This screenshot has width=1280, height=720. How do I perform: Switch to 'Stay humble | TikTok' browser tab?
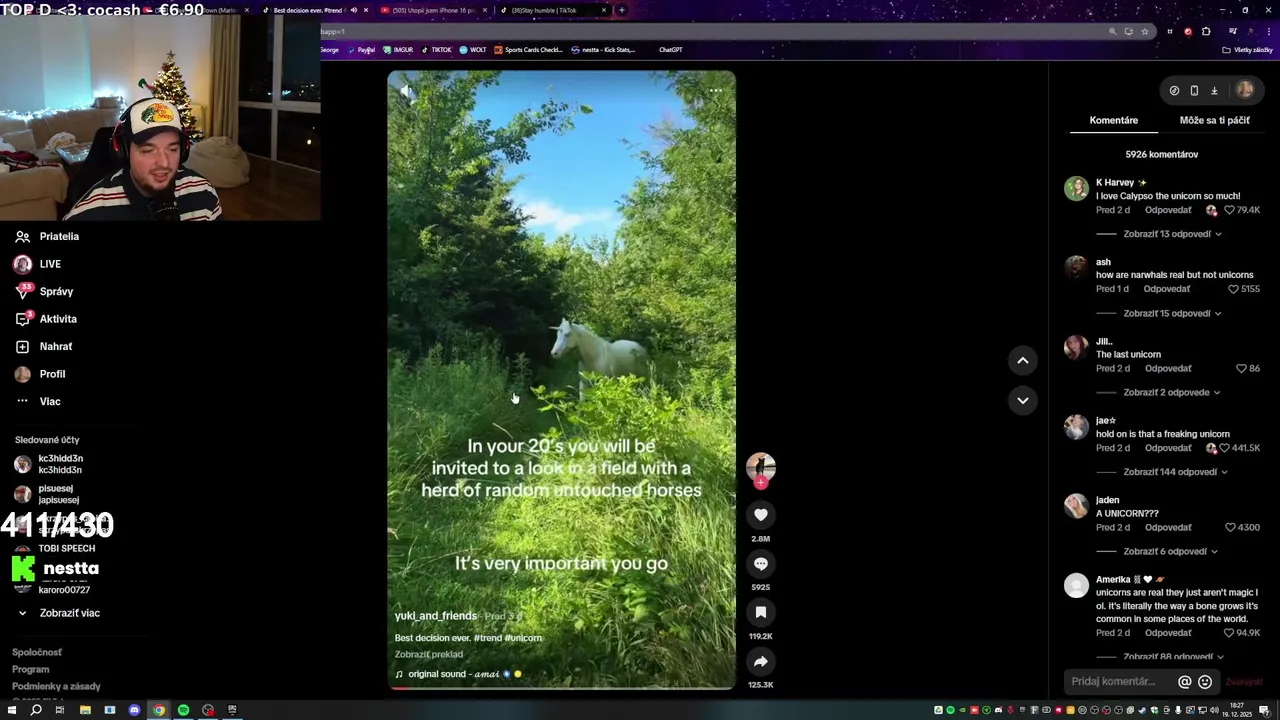[x=544, y=10]
